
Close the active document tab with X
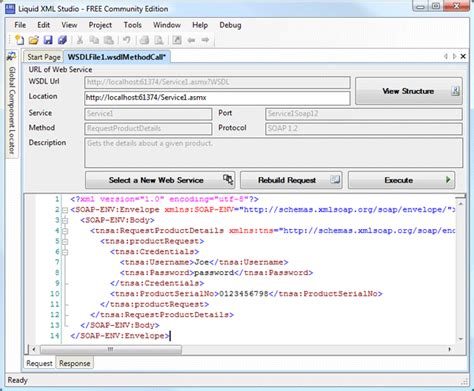point(463,56)
